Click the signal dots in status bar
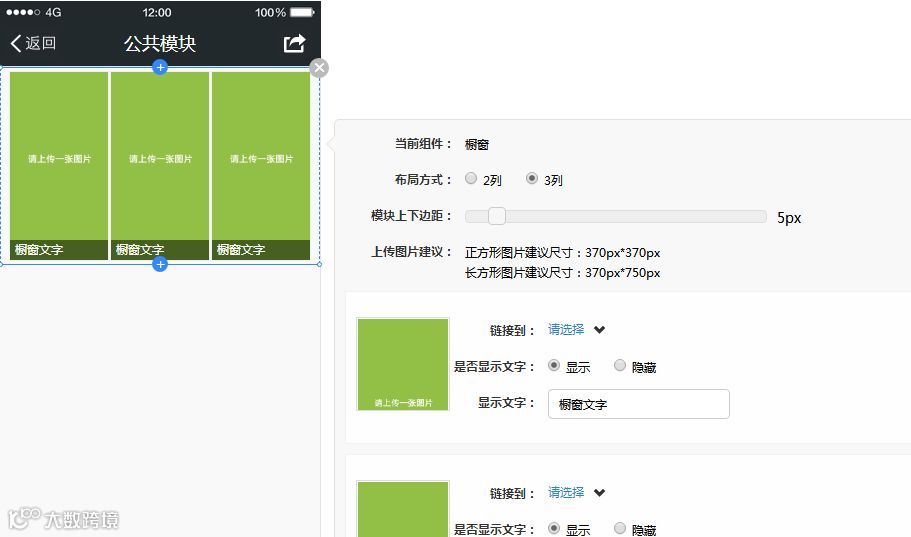This screenshot has height=537, width=911. [23, 12]
